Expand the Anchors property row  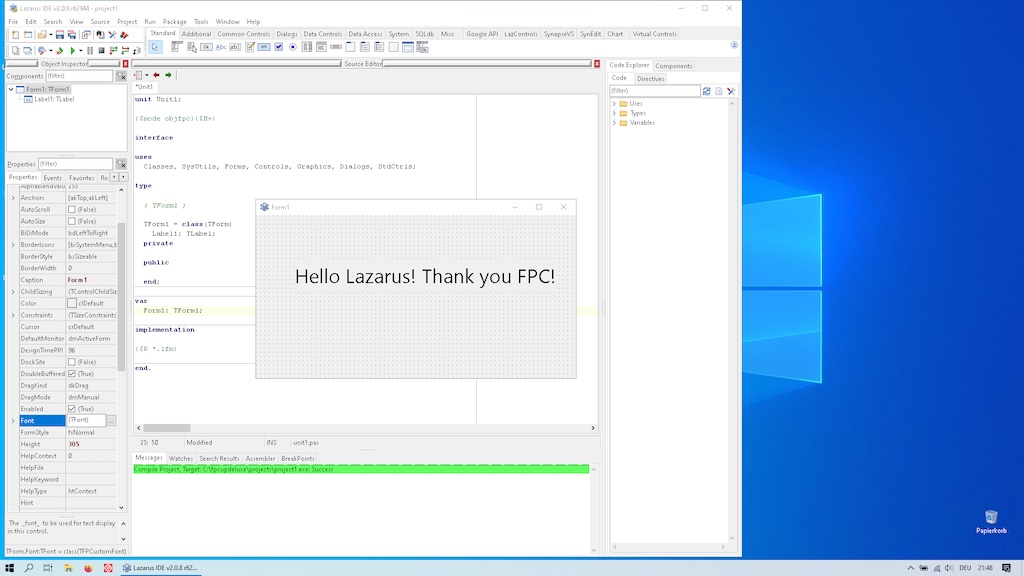click(13, 198)
